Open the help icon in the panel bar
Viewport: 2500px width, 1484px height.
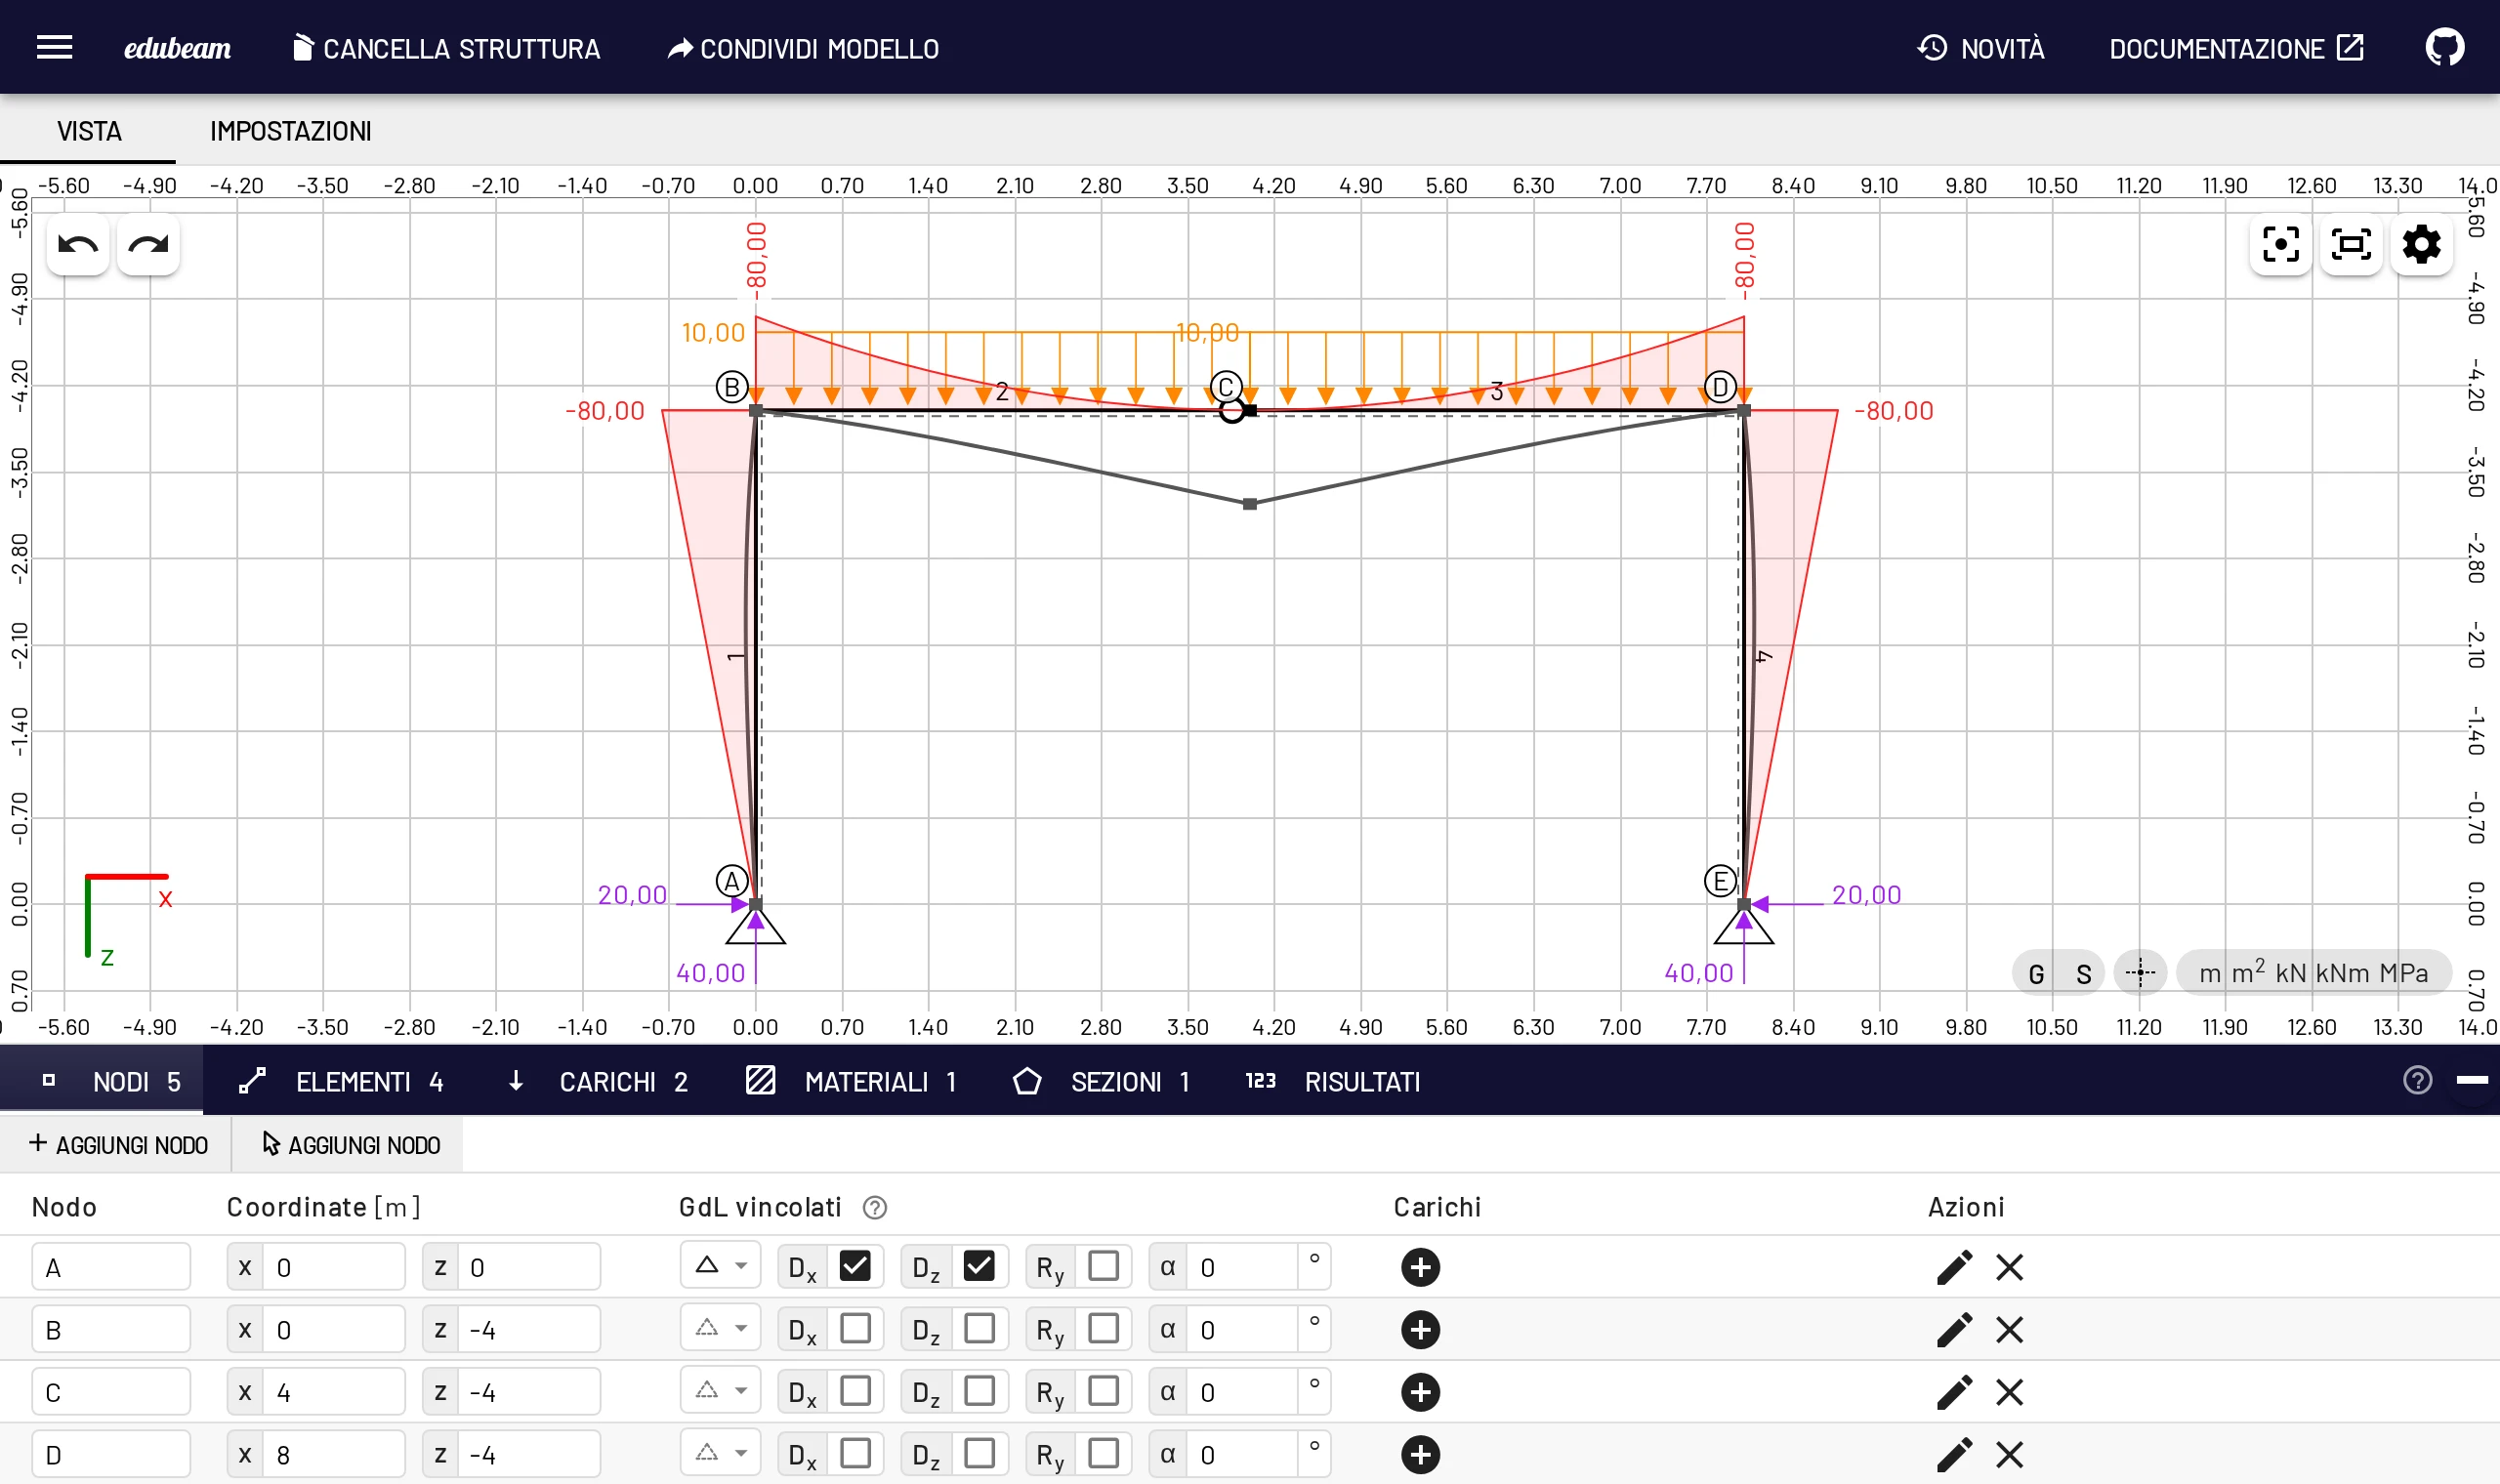point(2417,1080)
